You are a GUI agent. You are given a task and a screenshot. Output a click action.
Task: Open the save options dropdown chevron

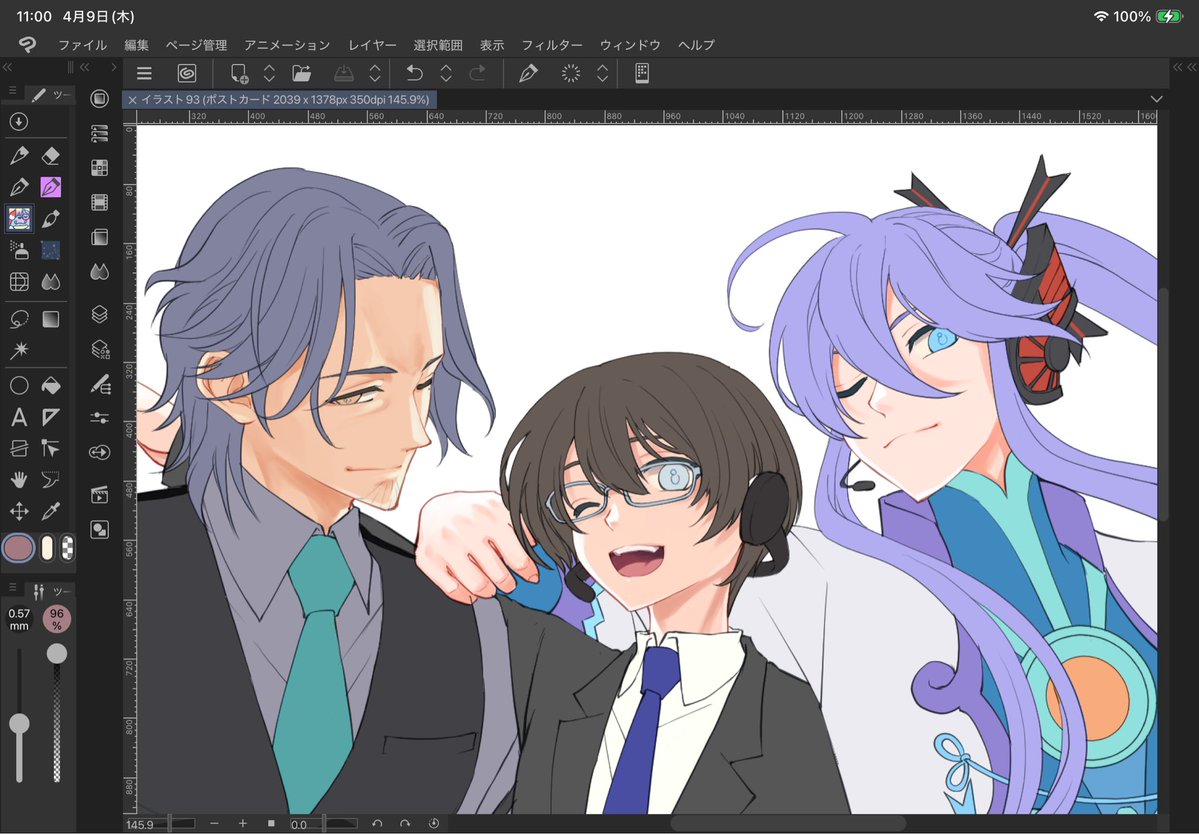click(374, 72)
